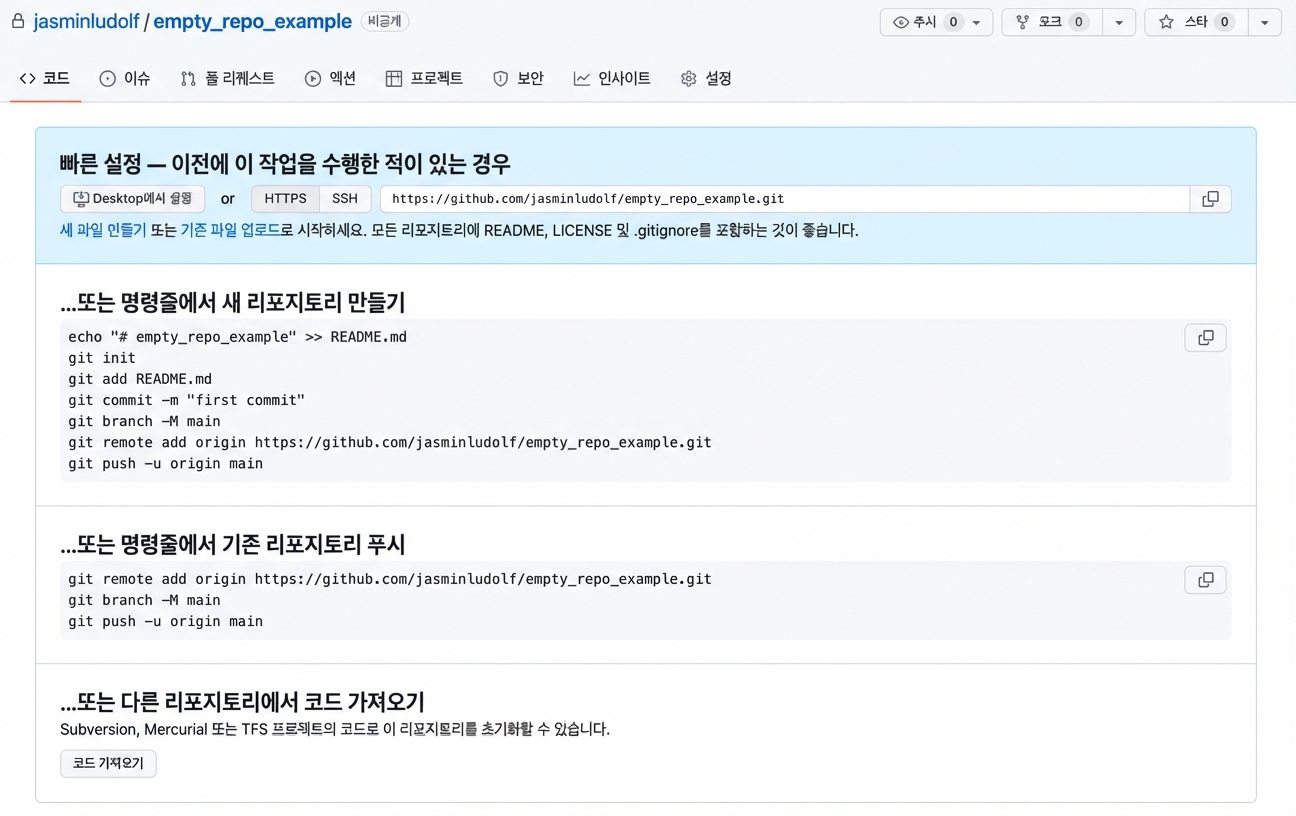
Task: Click the 새 리포지토리 만들기 heading
Action: [x=233, y=302]
